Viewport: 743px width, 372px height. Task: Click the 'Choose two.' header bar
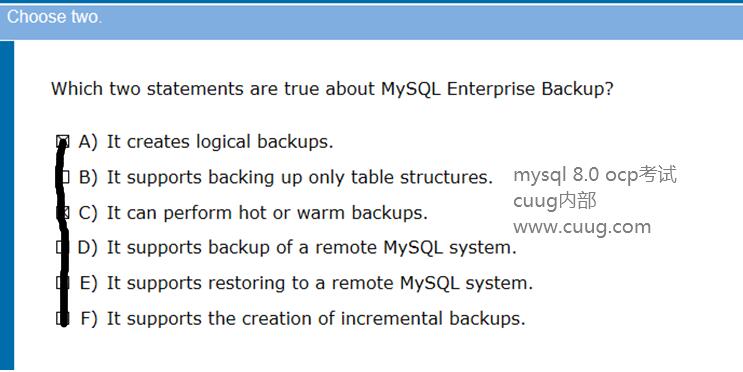372,21
